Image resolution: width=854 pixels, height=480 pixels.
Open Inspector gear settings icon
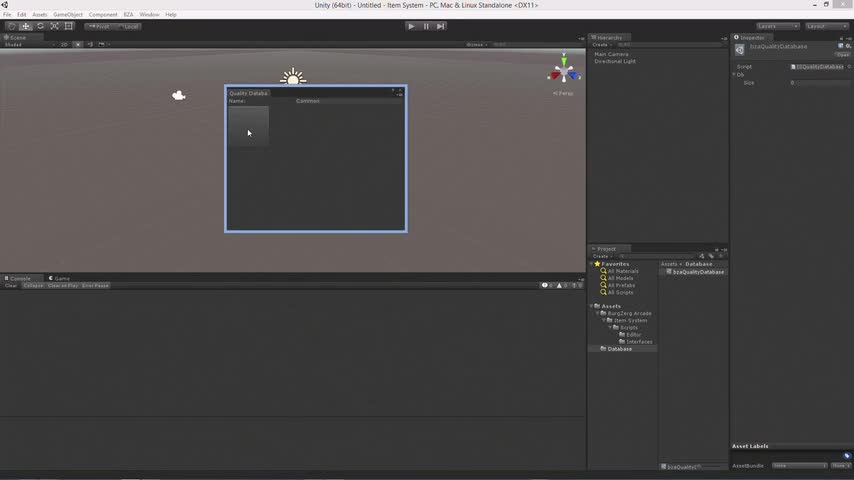848,46
